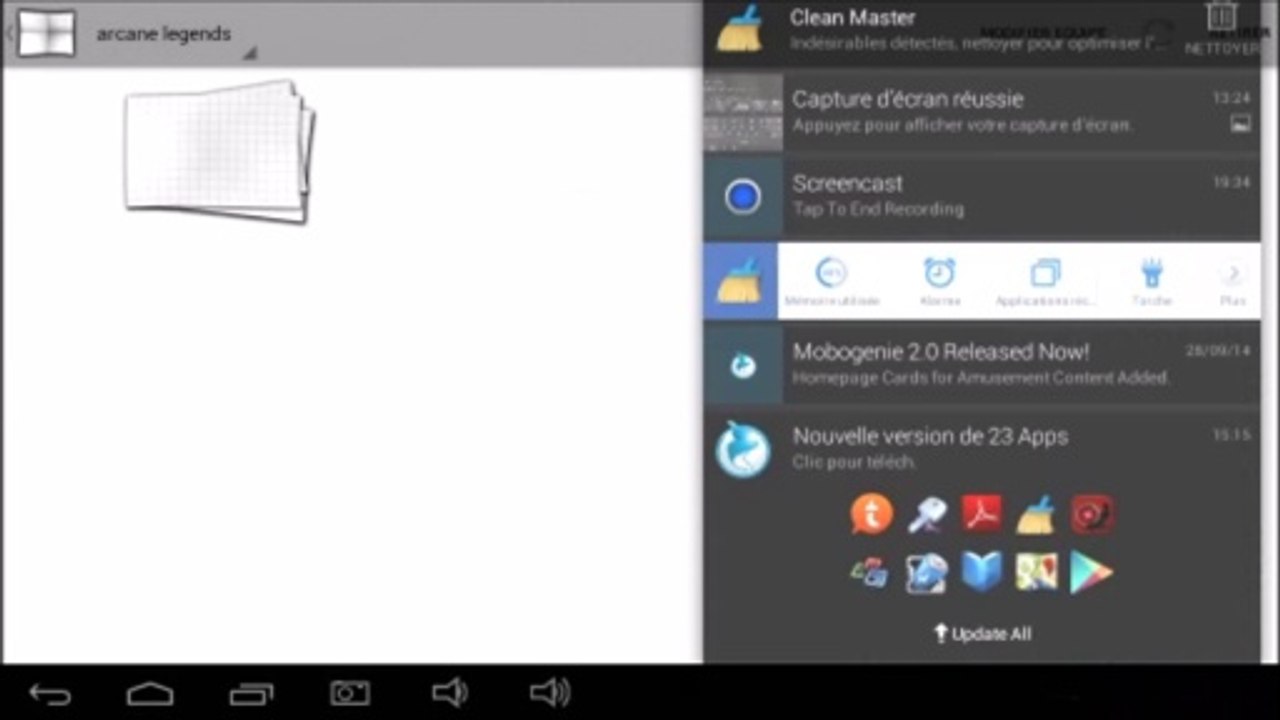Open the photo stack thumbnail in the gallery
The image size is (1280, 720).
coord(219,151)
